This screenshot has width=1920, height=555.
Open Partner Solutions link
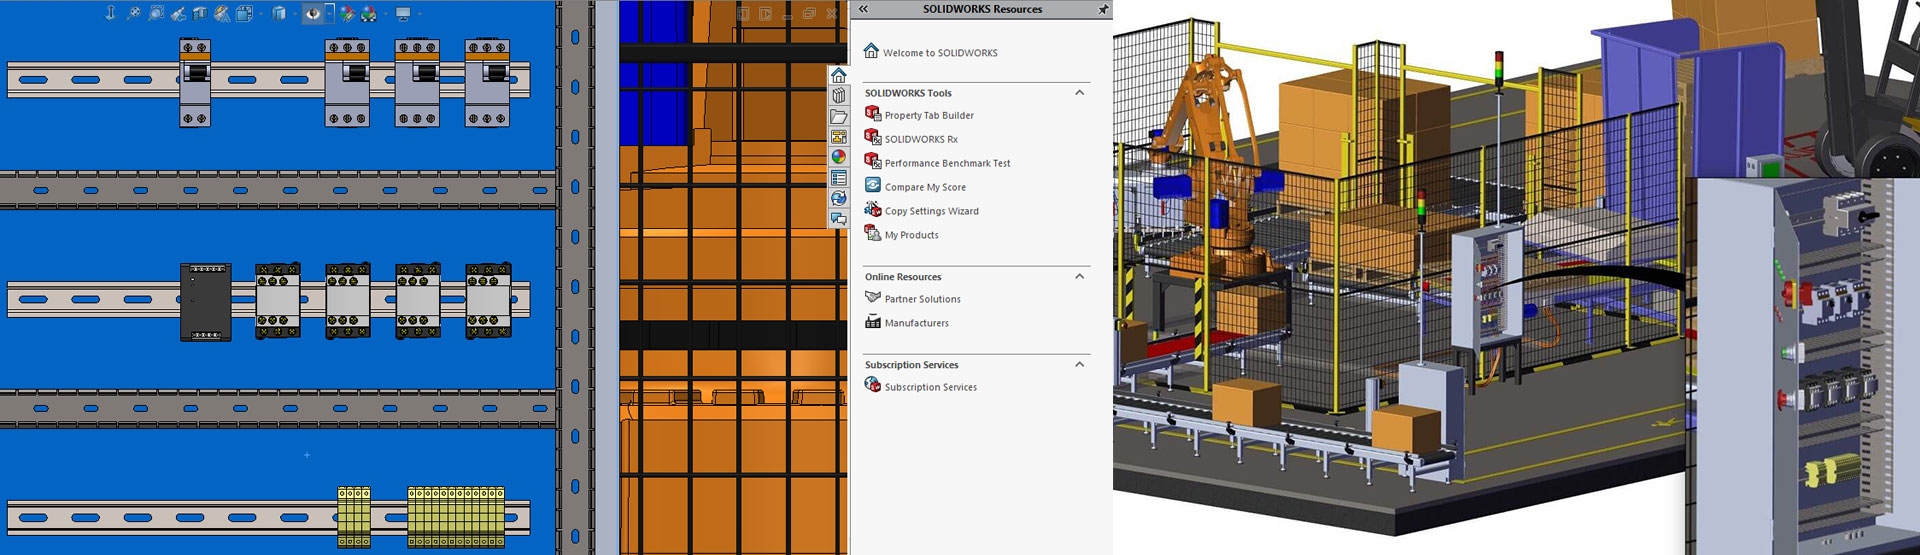click(x=912, y=299)
